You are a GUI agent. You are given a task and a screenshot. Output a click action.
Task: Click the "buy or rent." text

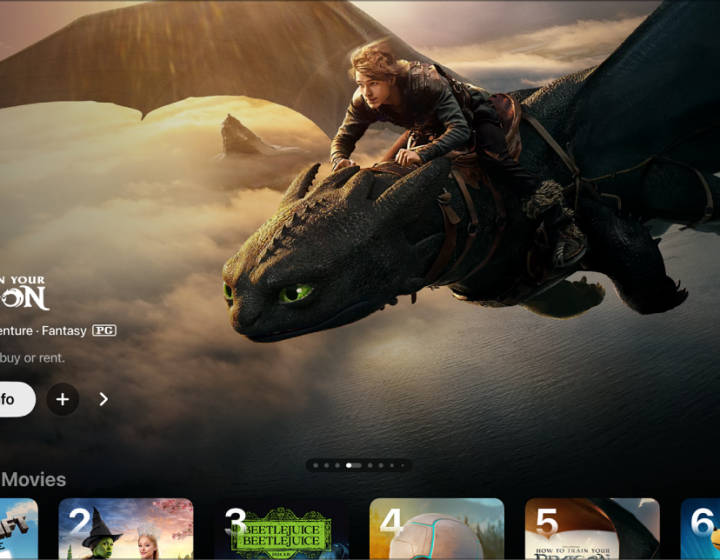32,358
